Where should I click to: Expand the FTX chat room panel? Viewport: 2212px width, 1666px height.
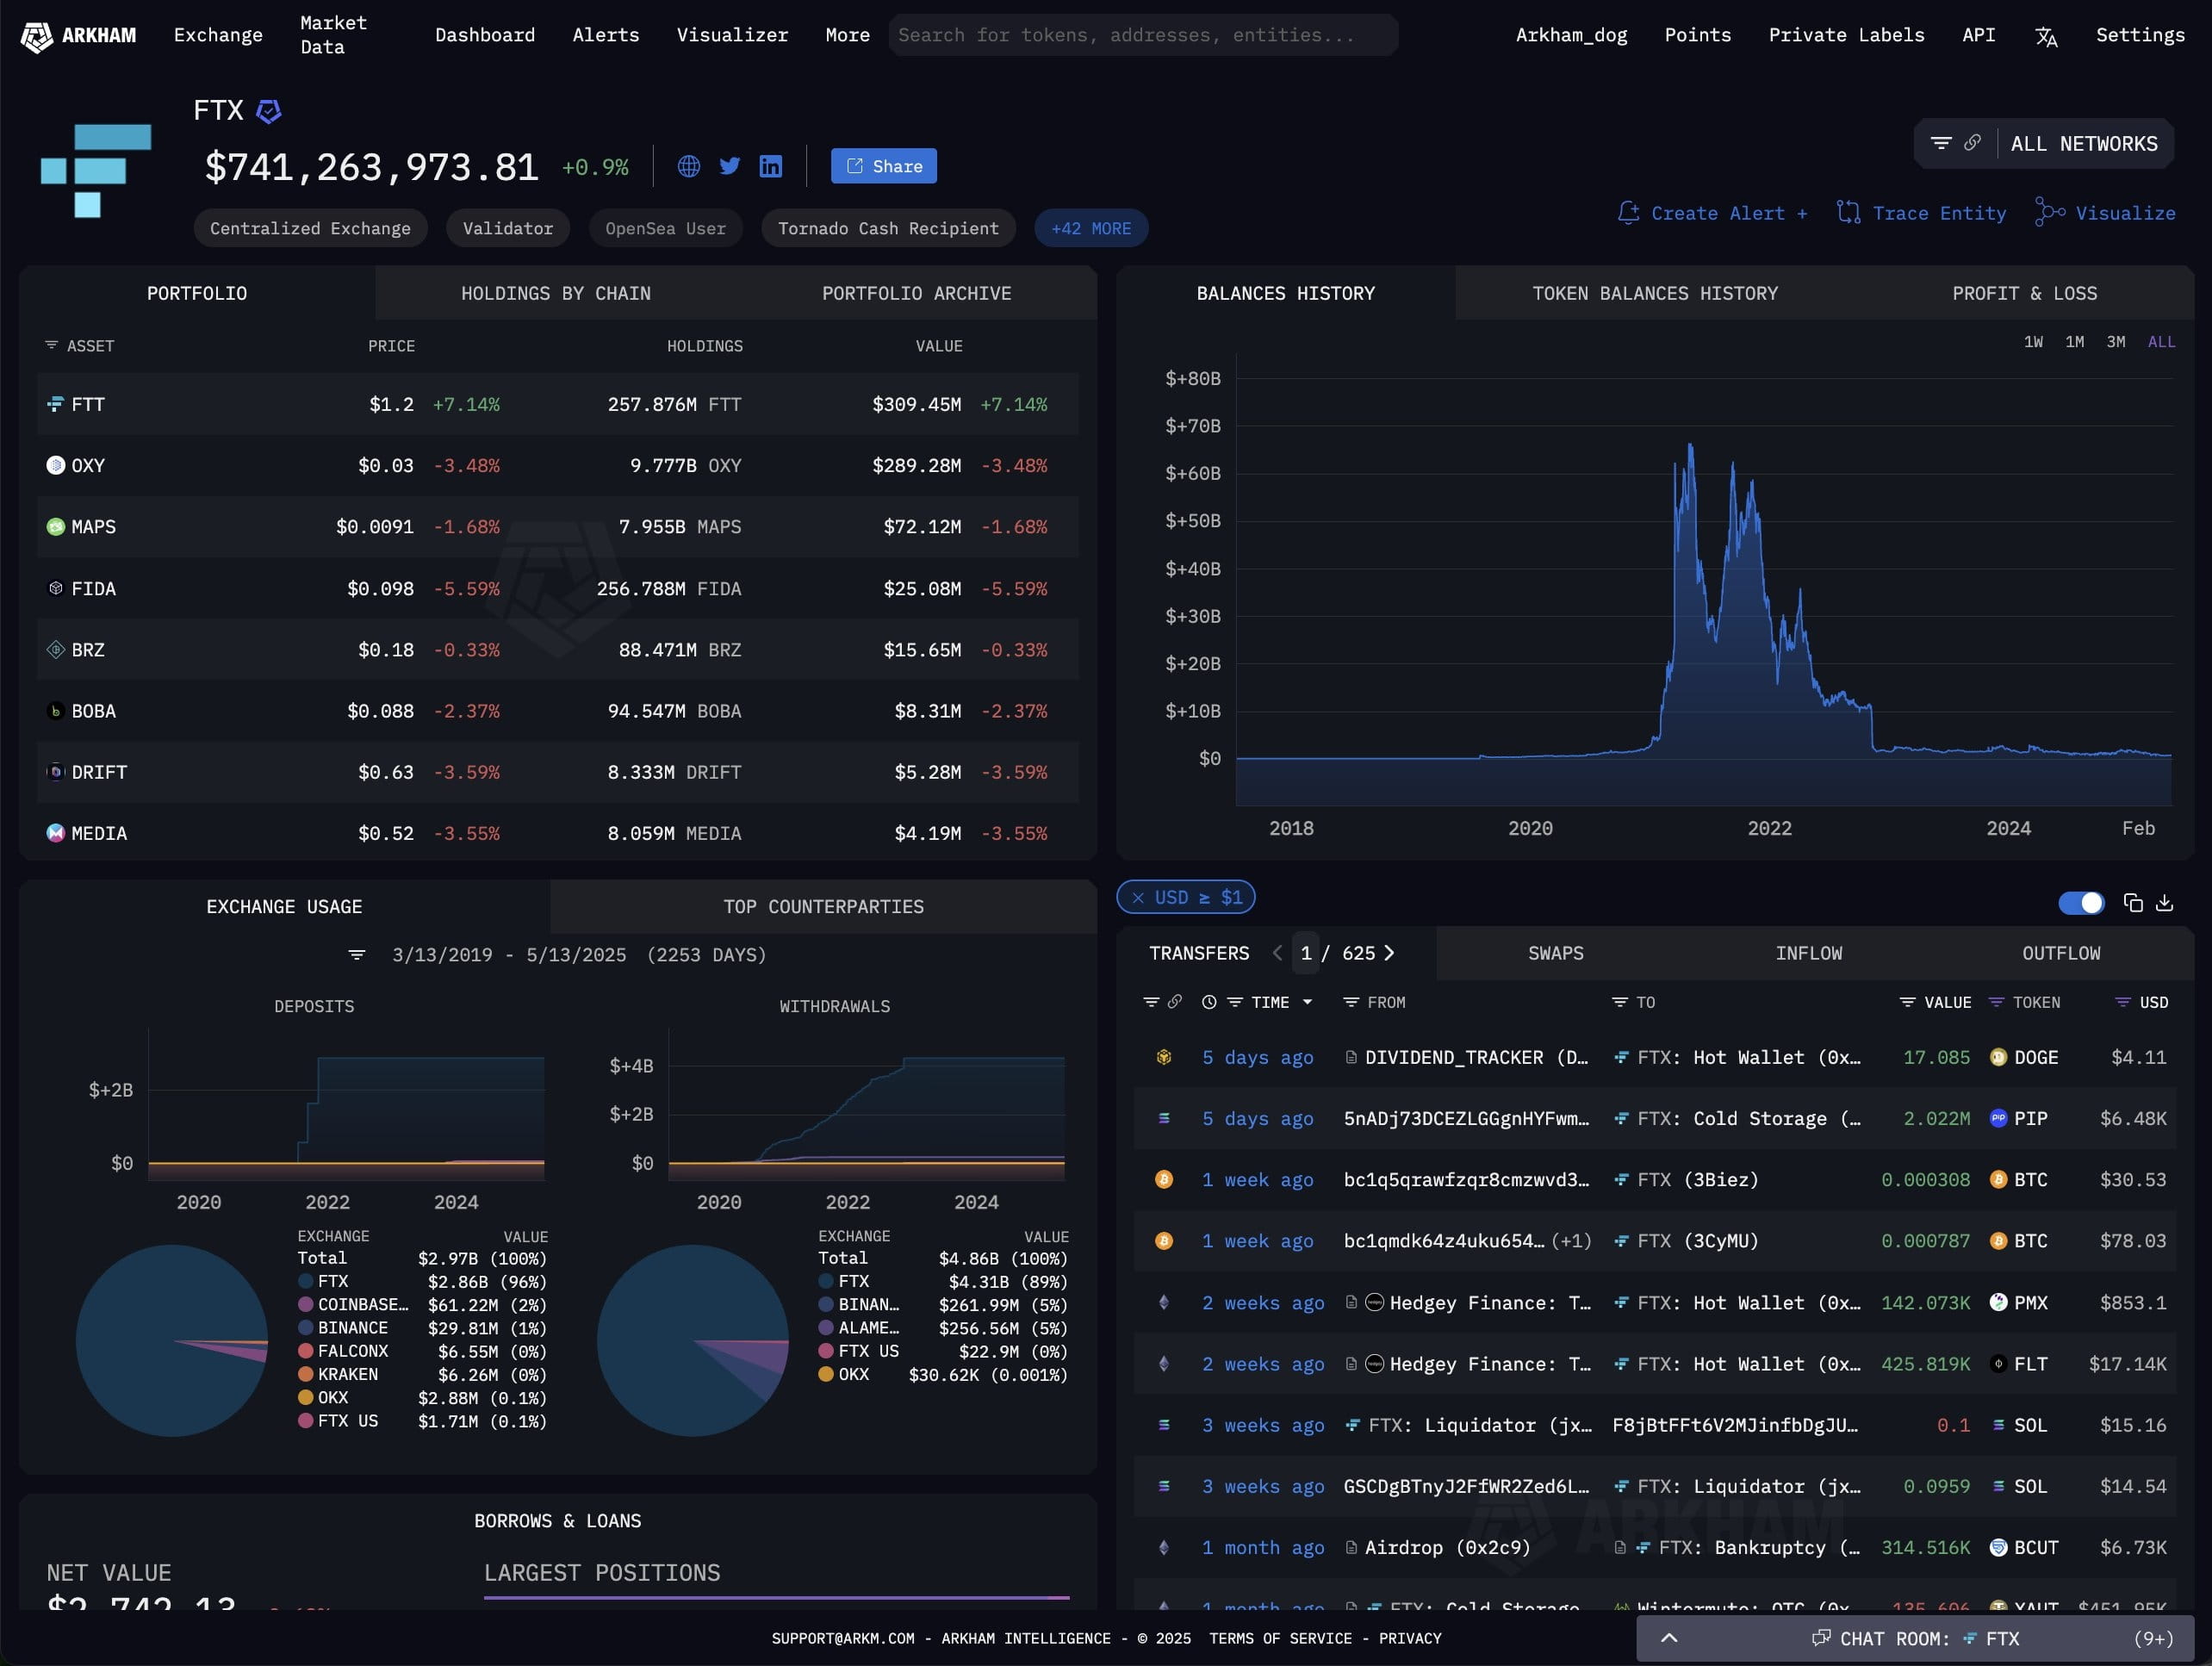[1669, 1638]
